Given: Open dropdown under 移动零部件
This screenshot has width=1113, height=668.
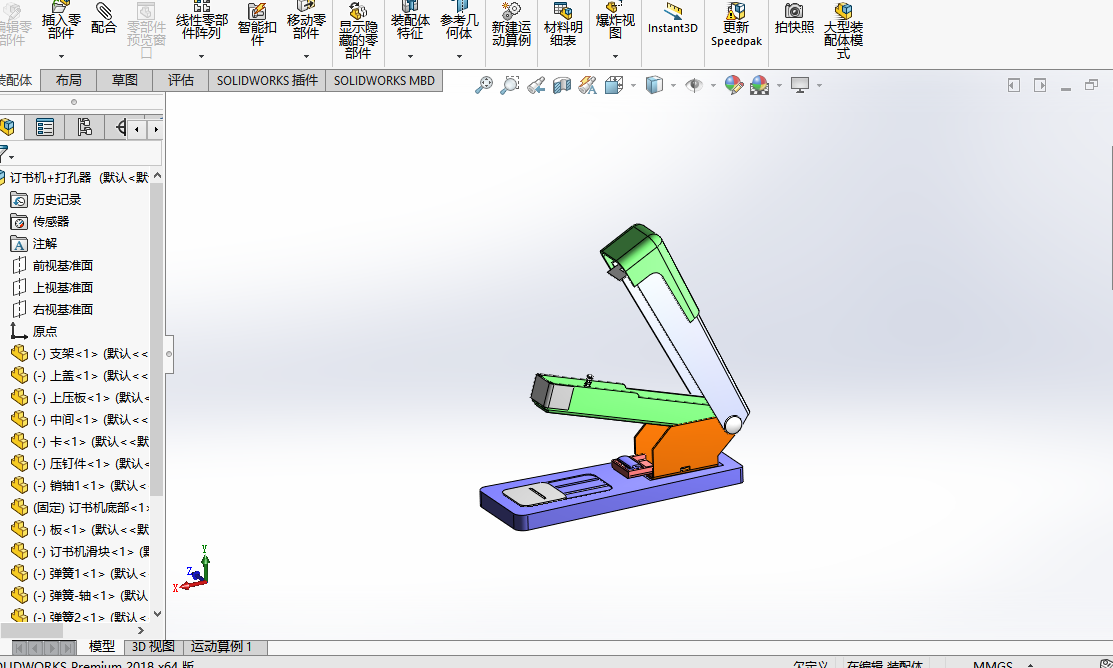Looking at the screenshot, I should (x=306, y=56).
